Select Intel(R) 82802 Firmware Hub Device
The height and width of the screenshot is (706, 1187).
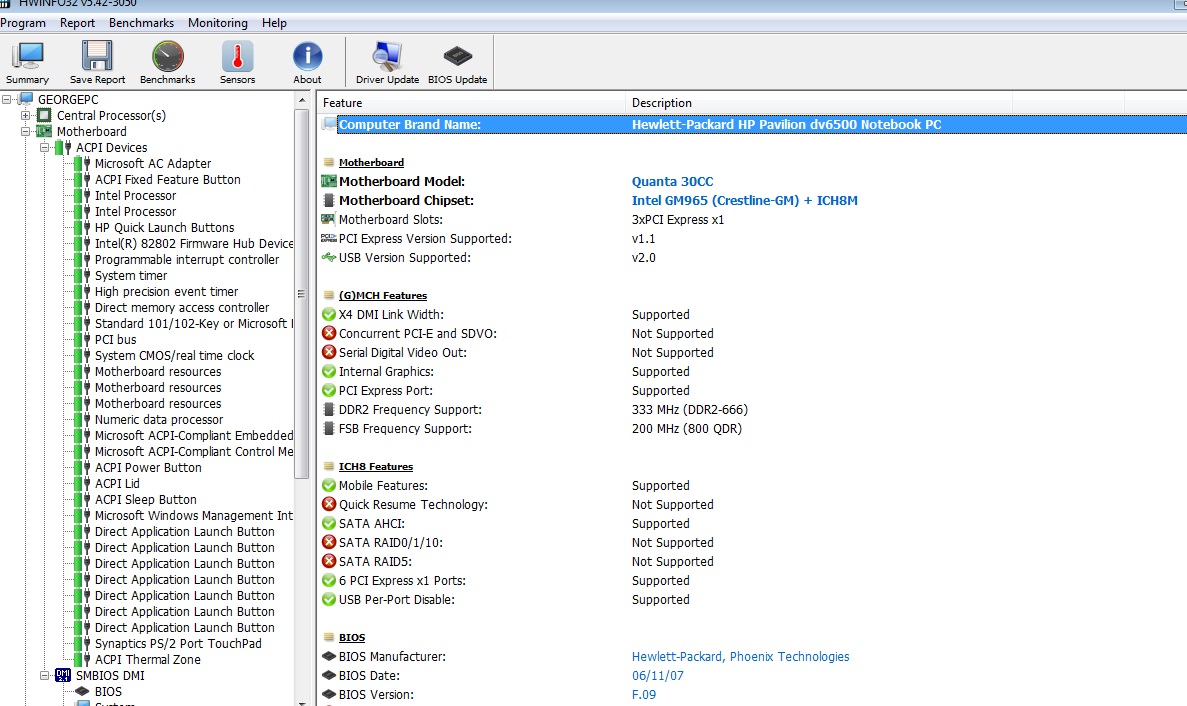pyautogui.click(x=194, y=243)
